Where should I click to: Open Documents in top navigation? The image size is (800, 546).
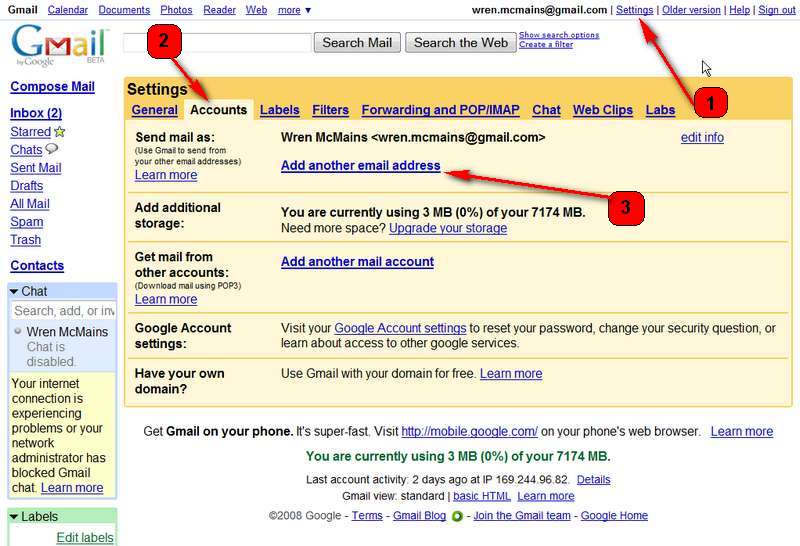coord(124,10)
